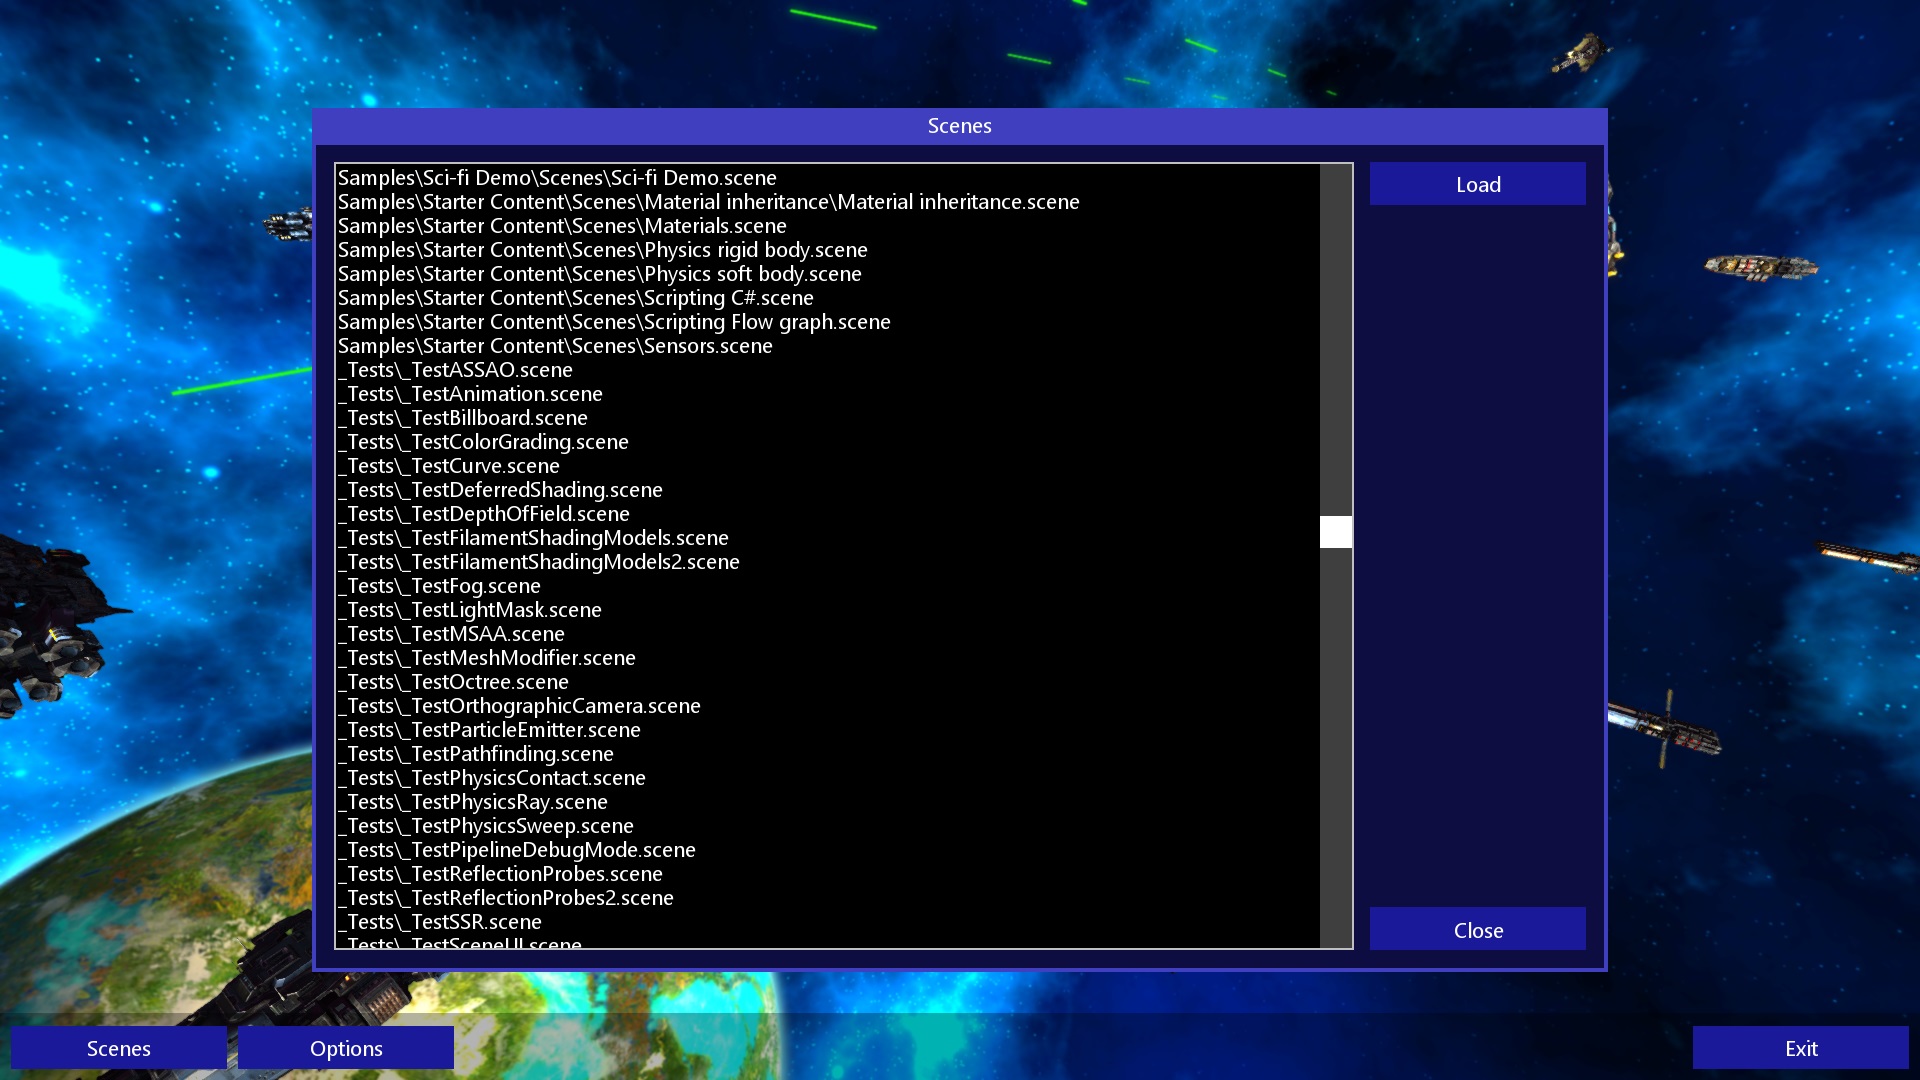Viewport: 1920px width, 1080px height.
Task: Select Material inheritance.scene entry
Action: 708,202
